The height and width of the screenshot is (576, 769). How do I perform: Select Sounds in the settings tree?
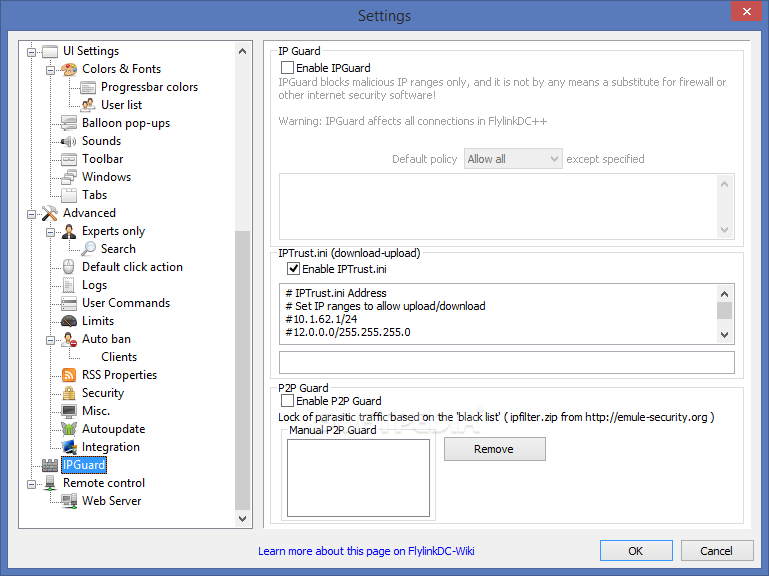tap(101, 141)
